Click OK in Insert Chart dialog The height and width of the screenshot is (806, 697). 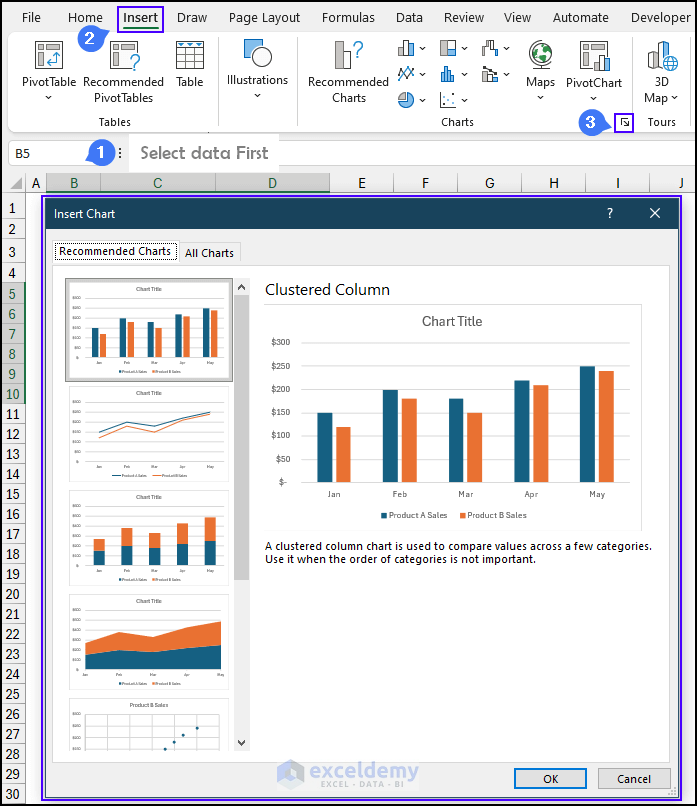click(551, 779)
